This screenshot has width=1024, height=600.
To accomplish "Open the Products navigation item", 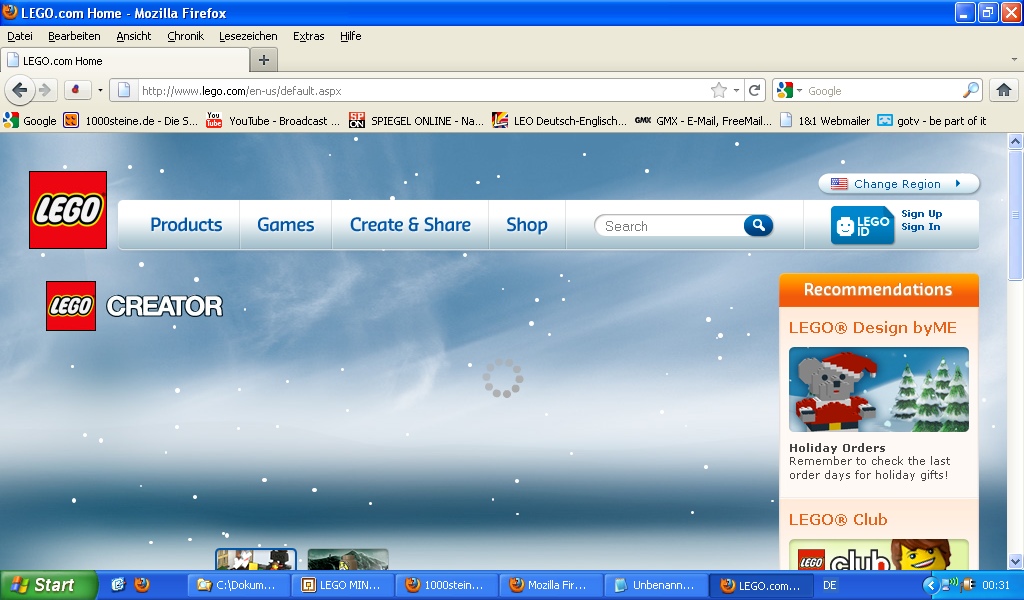I will point(186,225).
